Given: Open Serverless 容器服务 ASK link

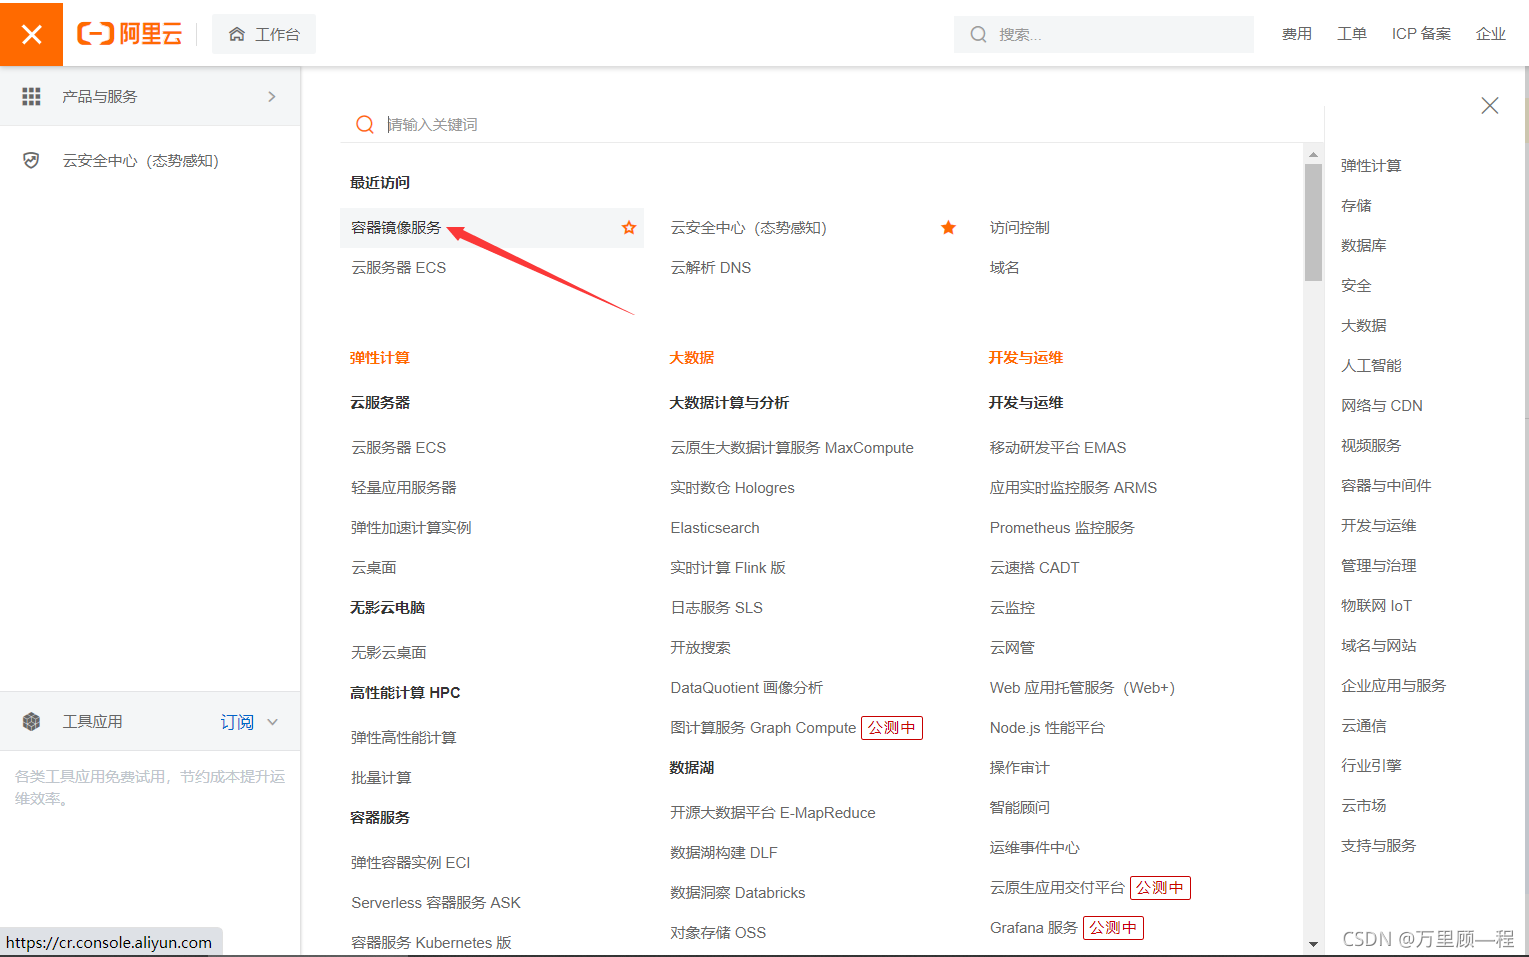Looking at the screenshot, I should tap(436, 903).
